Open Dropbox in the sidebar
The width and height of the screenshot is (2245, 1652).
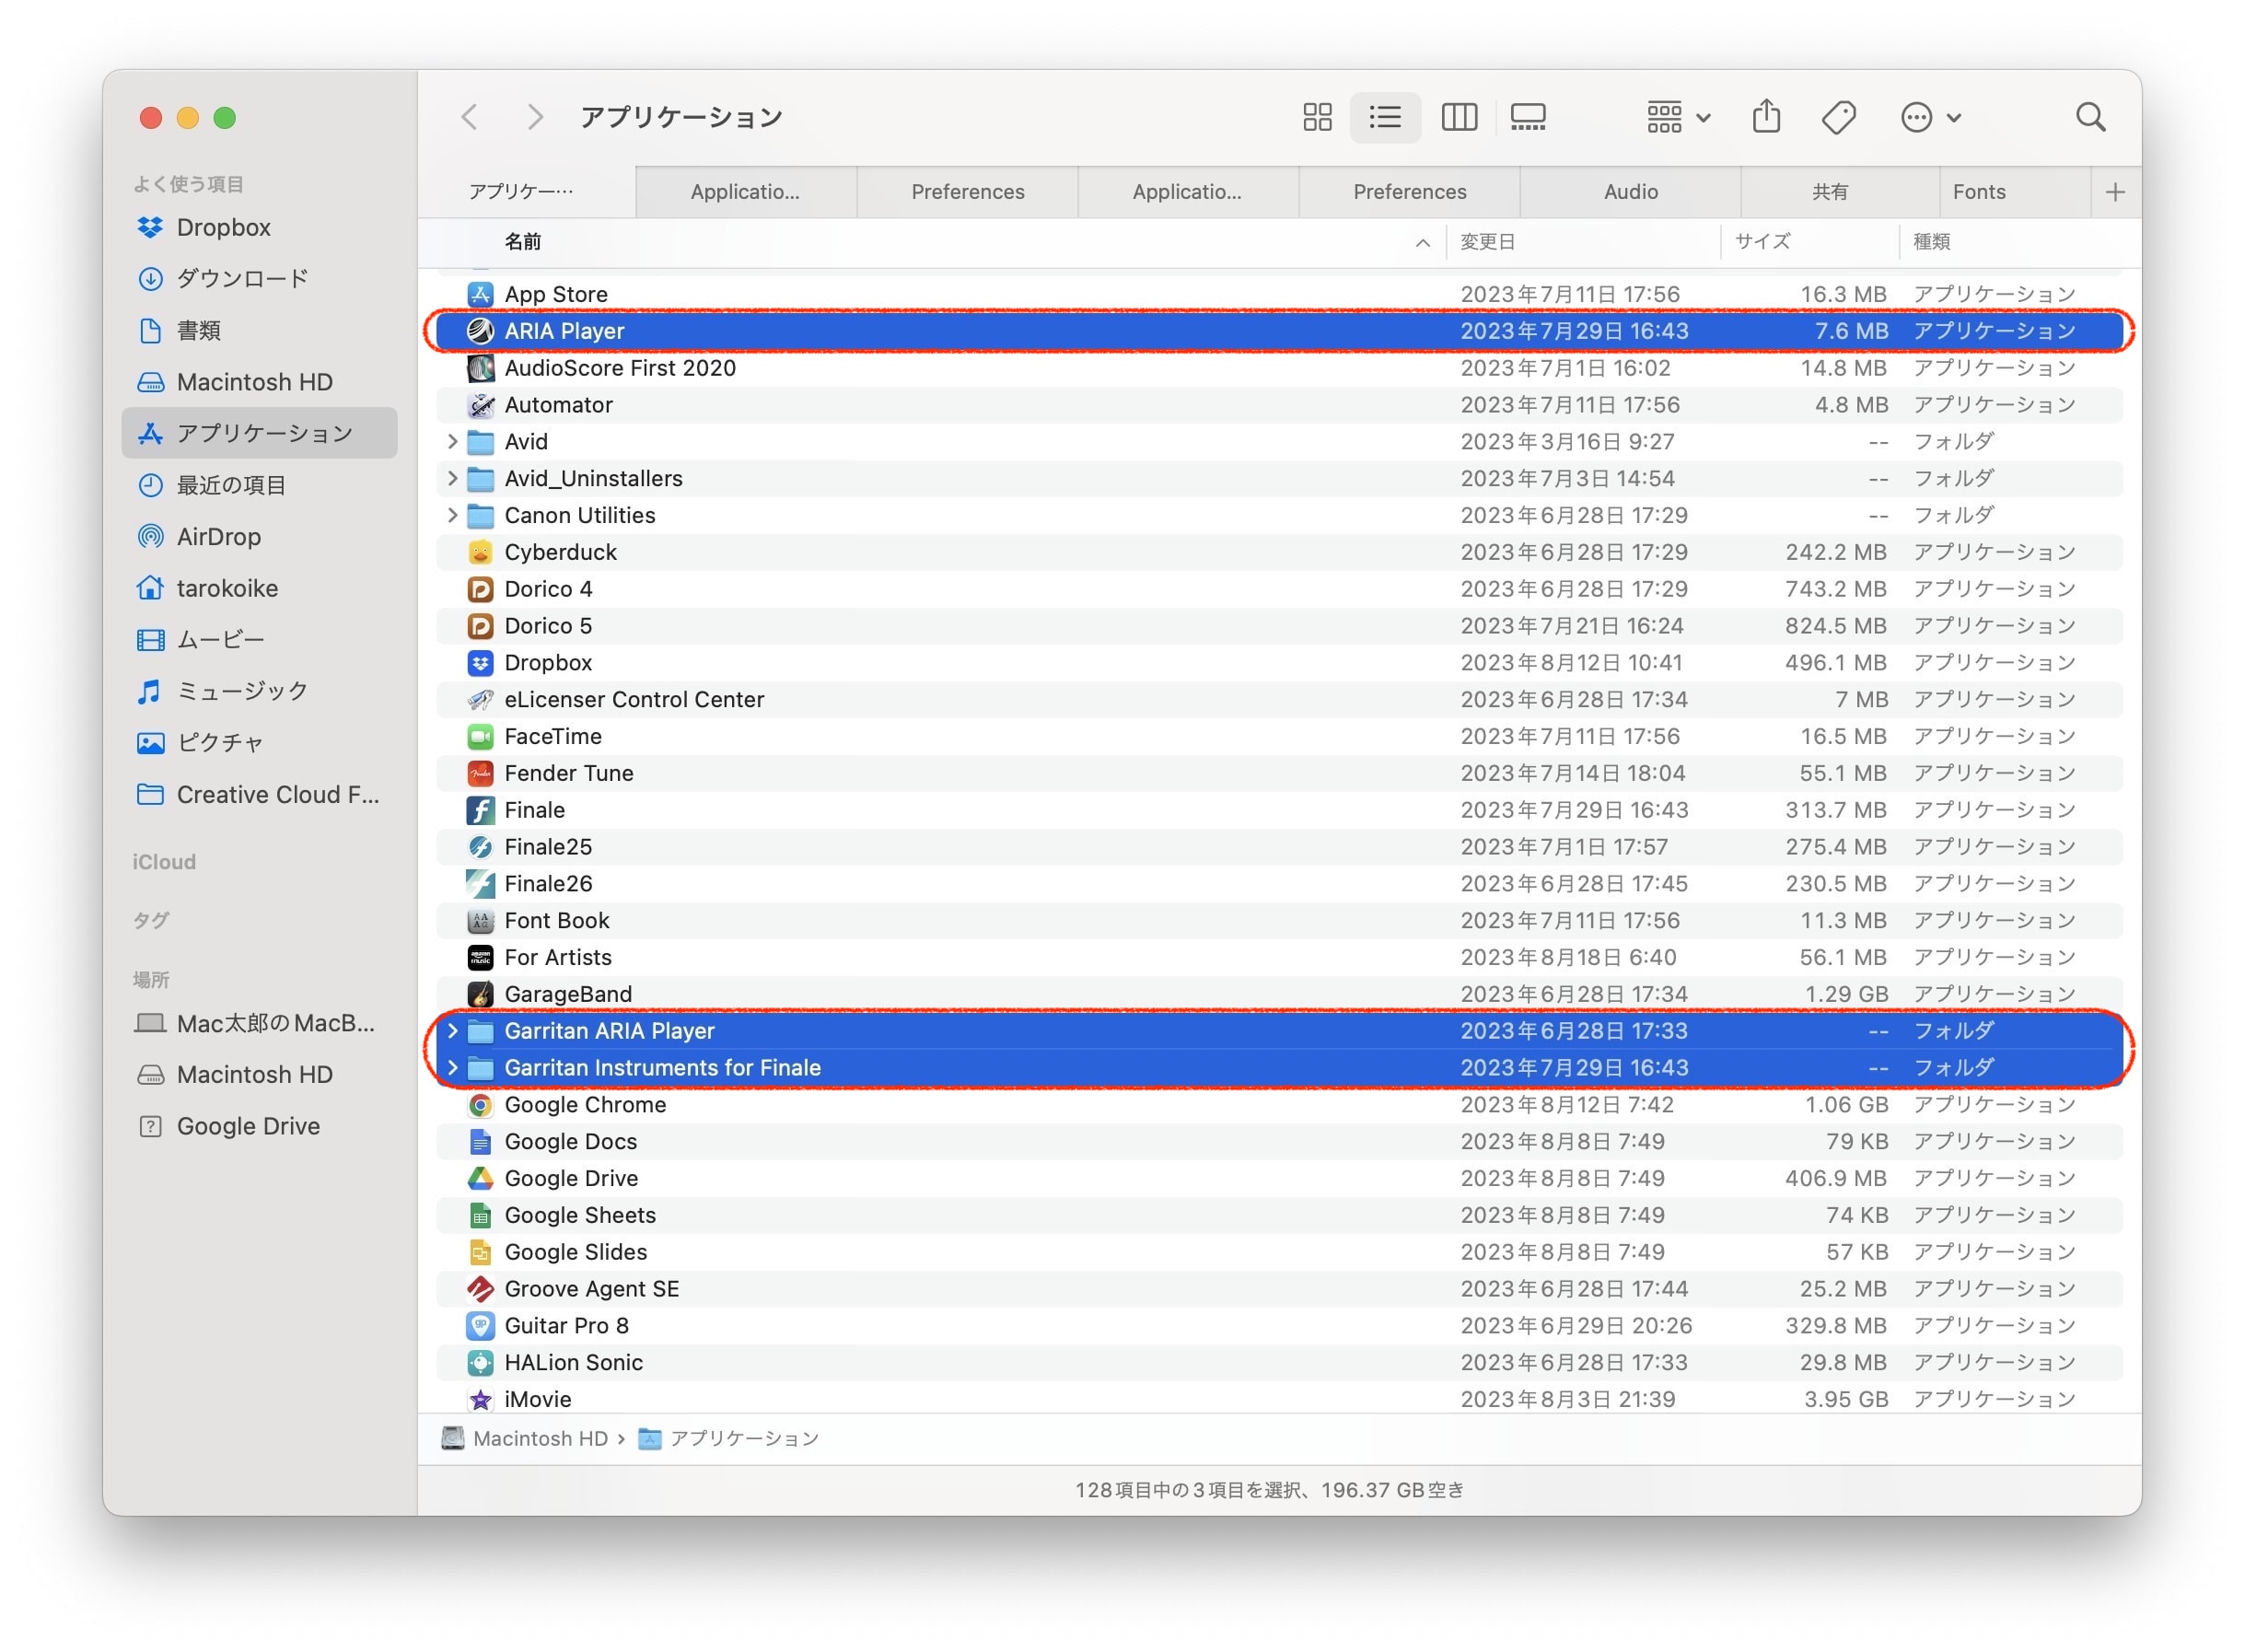259,228
